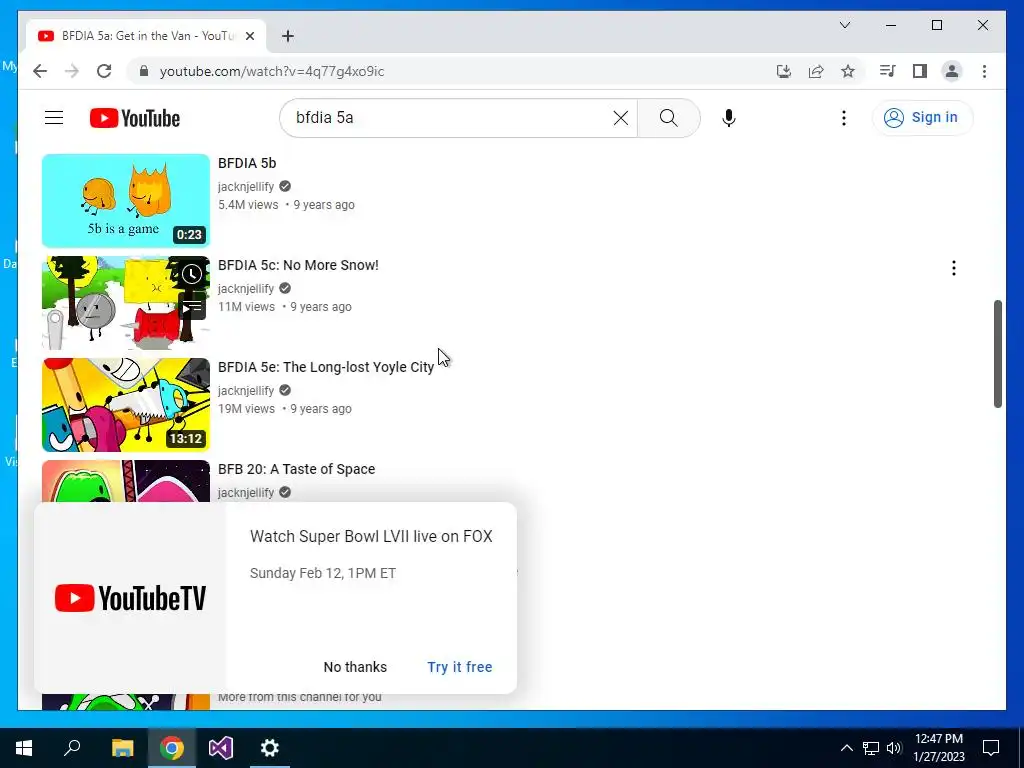Screen dimensions: 1024x768
Task: Dismiss promo with No thanks
Action: pyautogui.click(x=355, y=667)
